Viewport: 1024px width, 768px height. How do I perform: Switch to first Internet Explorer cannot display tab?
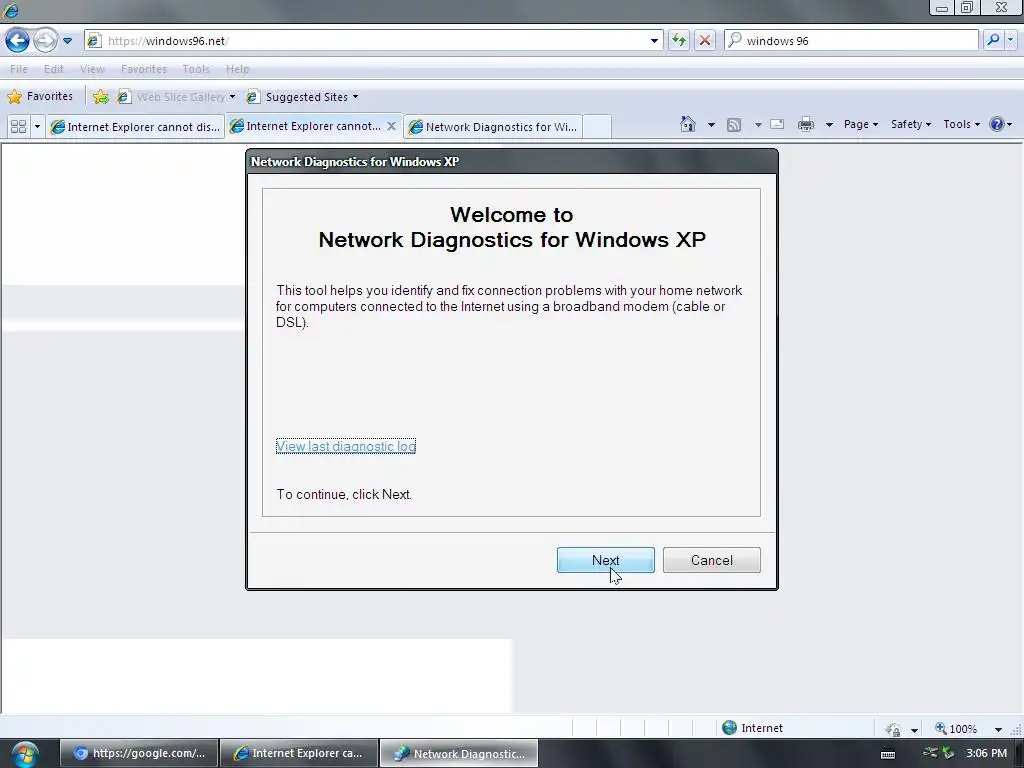coord(136,127)
